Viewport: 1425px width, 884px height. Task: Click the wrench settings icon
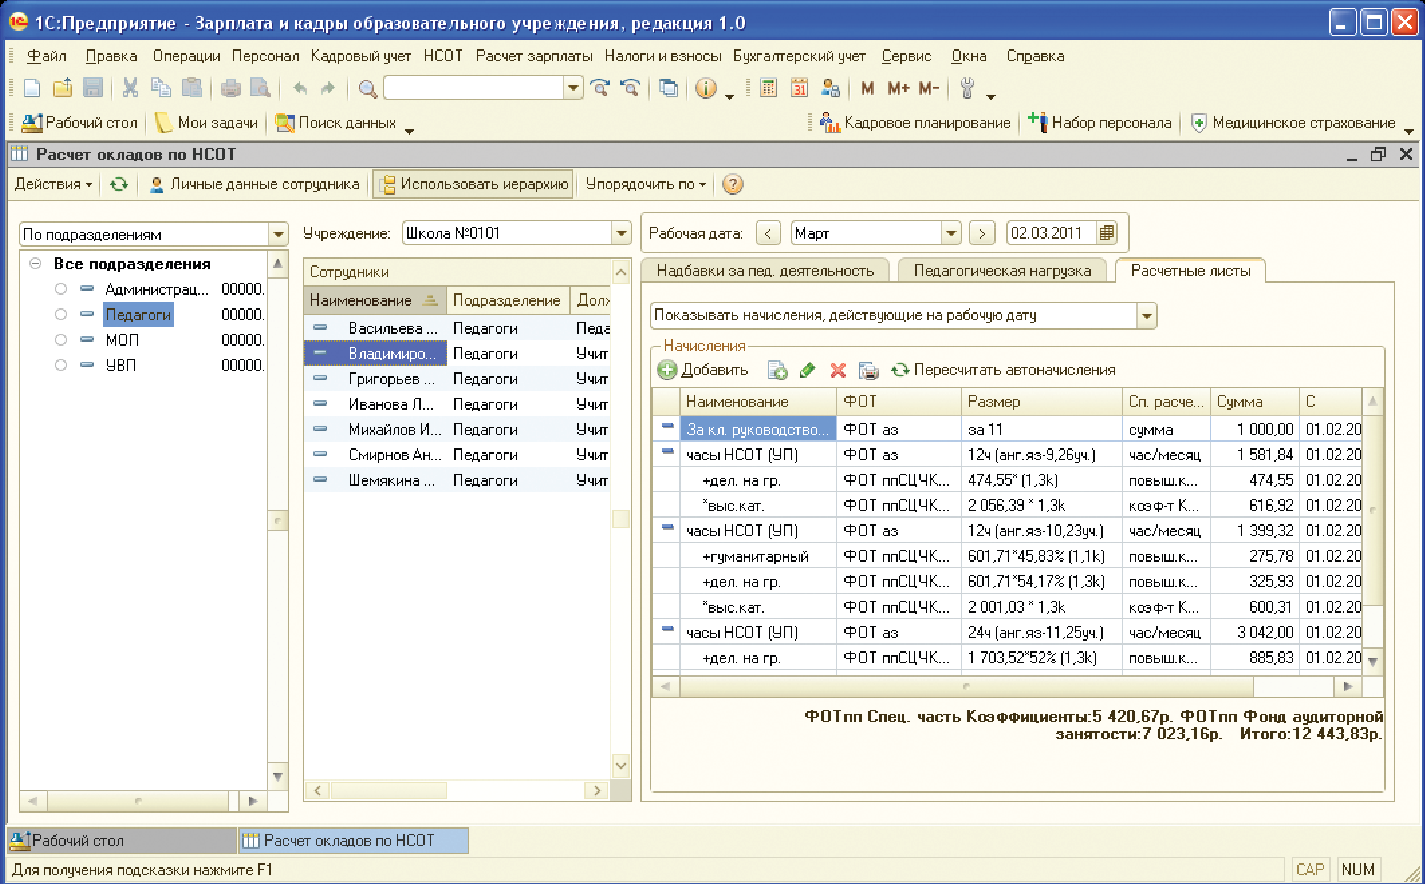tap(967, 89)
